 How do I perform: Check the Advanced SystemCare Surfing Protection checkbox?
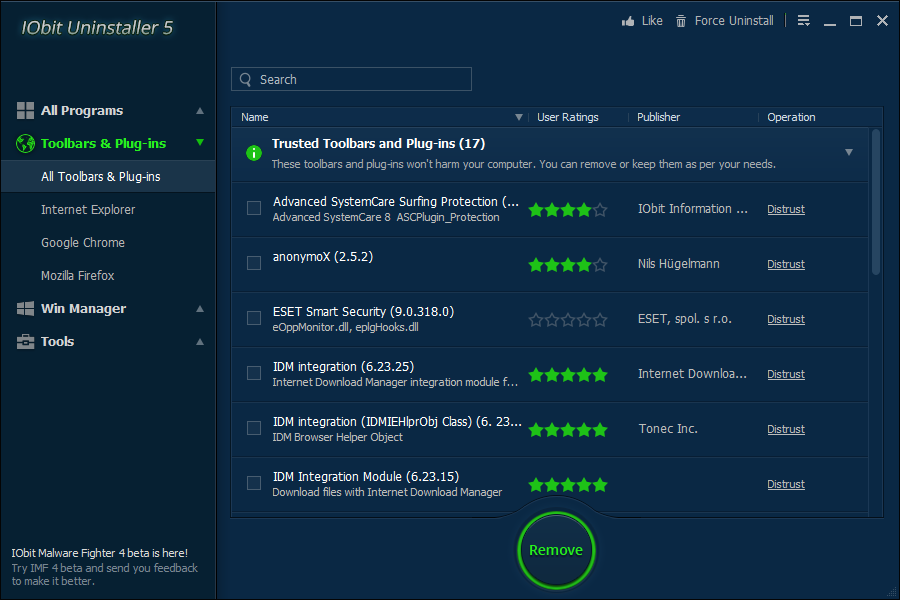click(x=254, y=208)
